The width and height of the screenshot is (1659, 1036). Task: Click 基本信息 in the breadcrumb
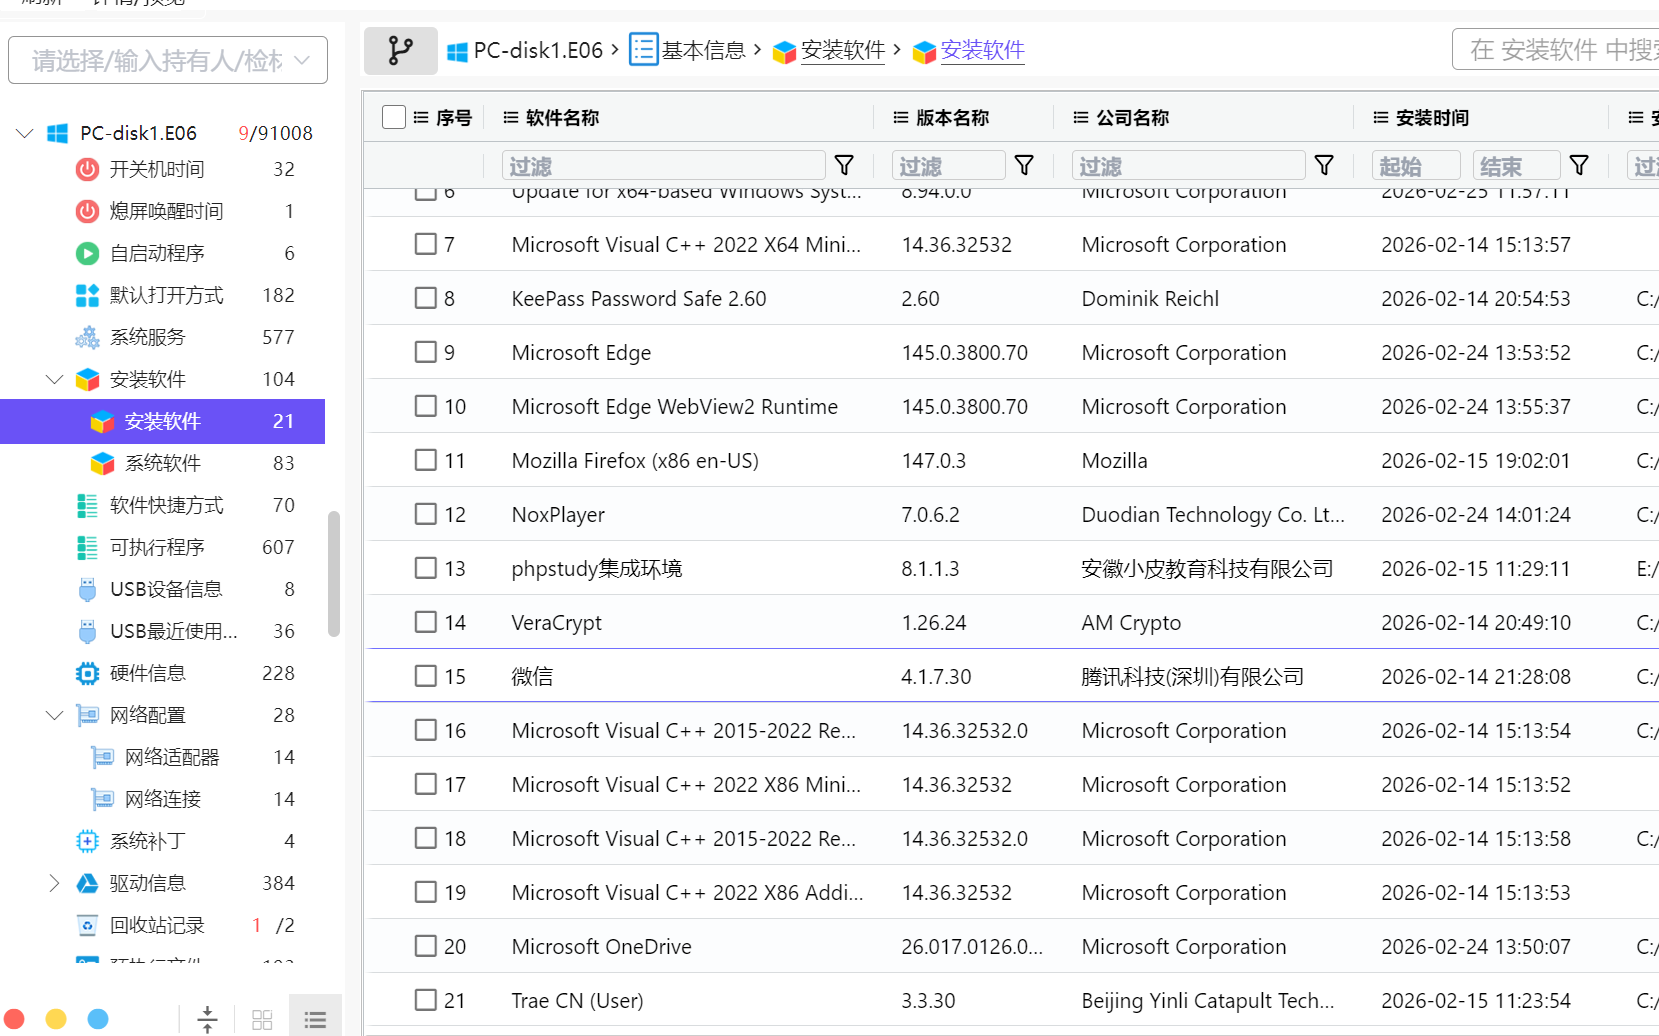pyautogui.click(x=703, y=50)
